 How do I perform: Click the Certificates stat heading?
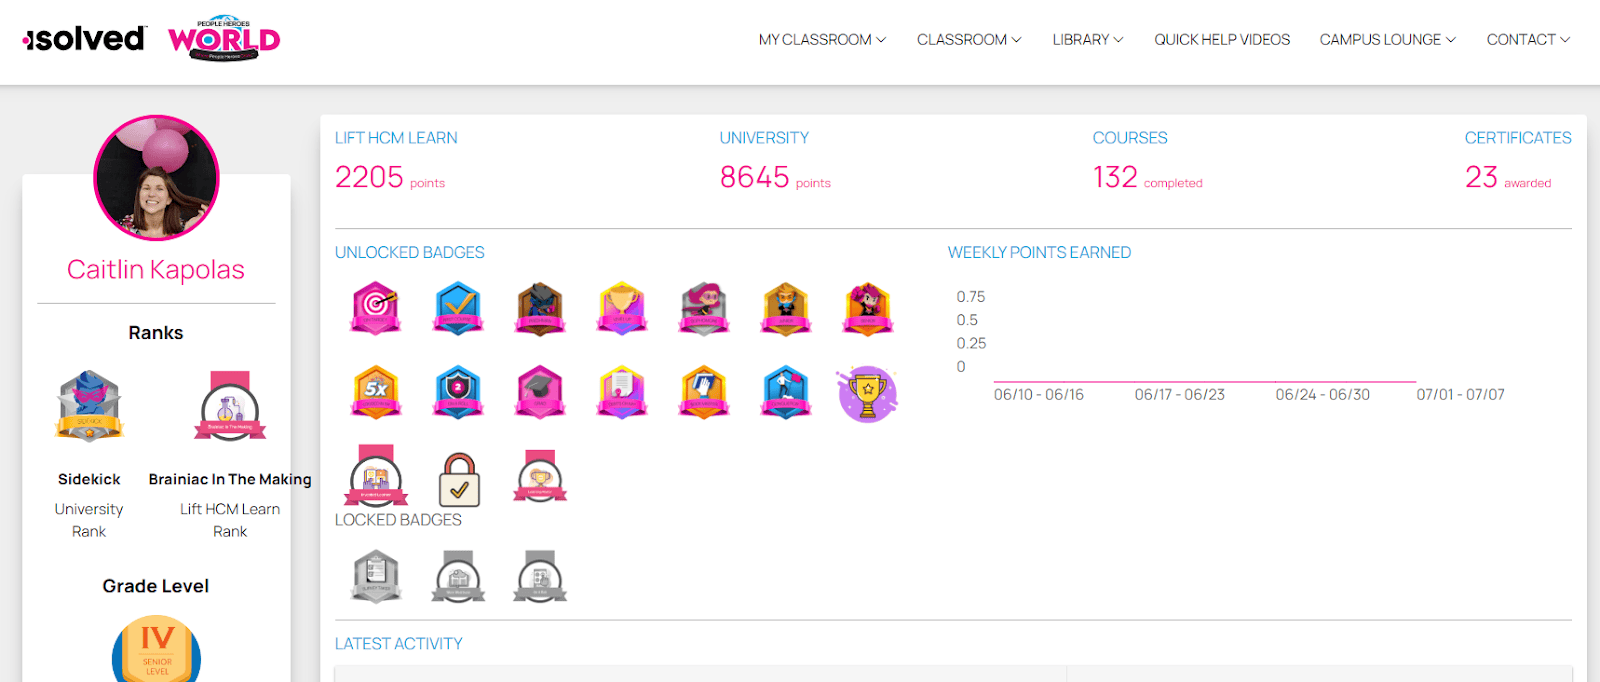1518,138
